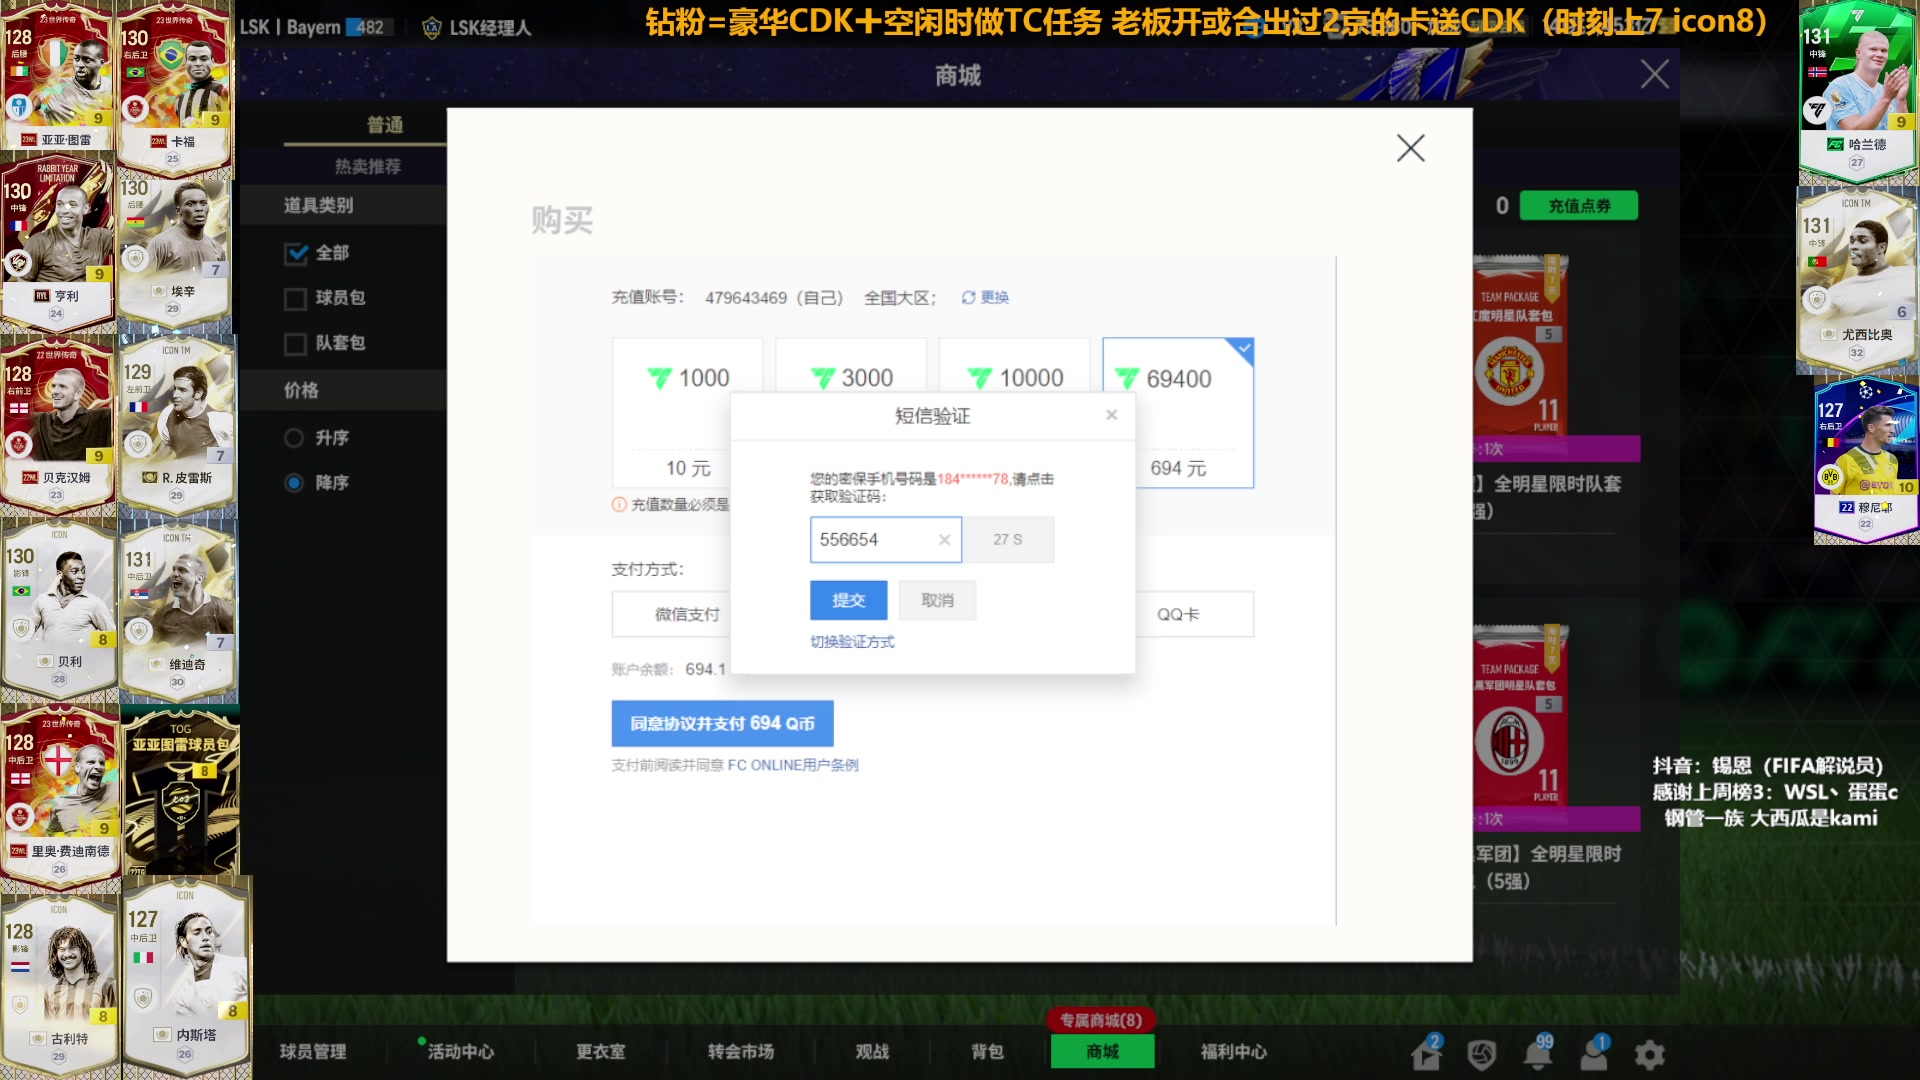
Task: Choose the 69400 points recharge option
Action: [1178, 413]
